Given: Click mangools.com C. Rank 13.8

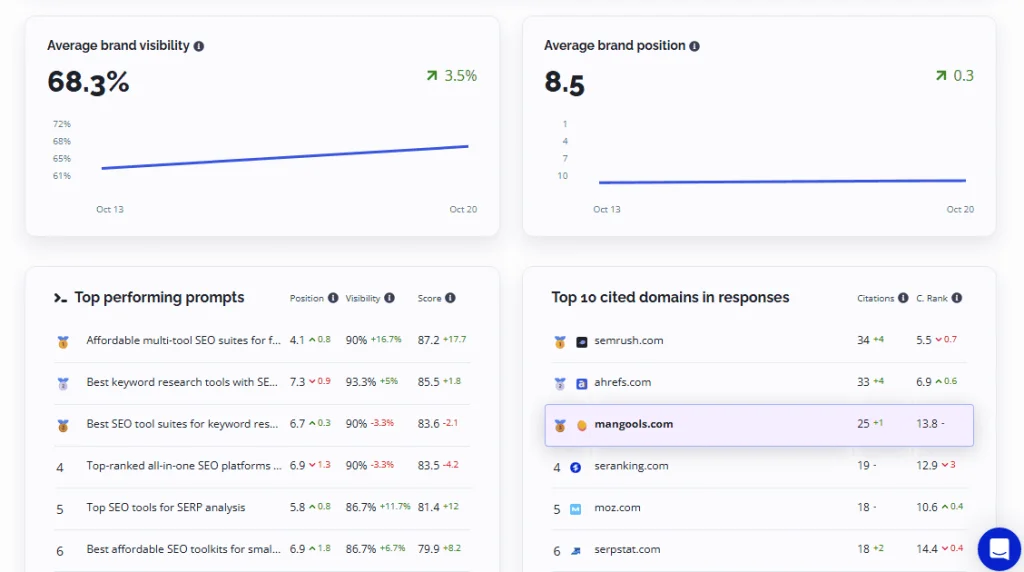Looking at the screenshot, I should (927, 424).
